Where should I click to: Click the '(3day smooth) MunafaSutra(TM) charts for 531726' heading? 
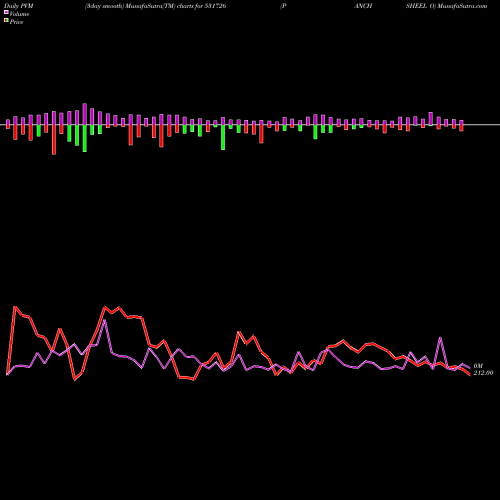coord(155,6)
